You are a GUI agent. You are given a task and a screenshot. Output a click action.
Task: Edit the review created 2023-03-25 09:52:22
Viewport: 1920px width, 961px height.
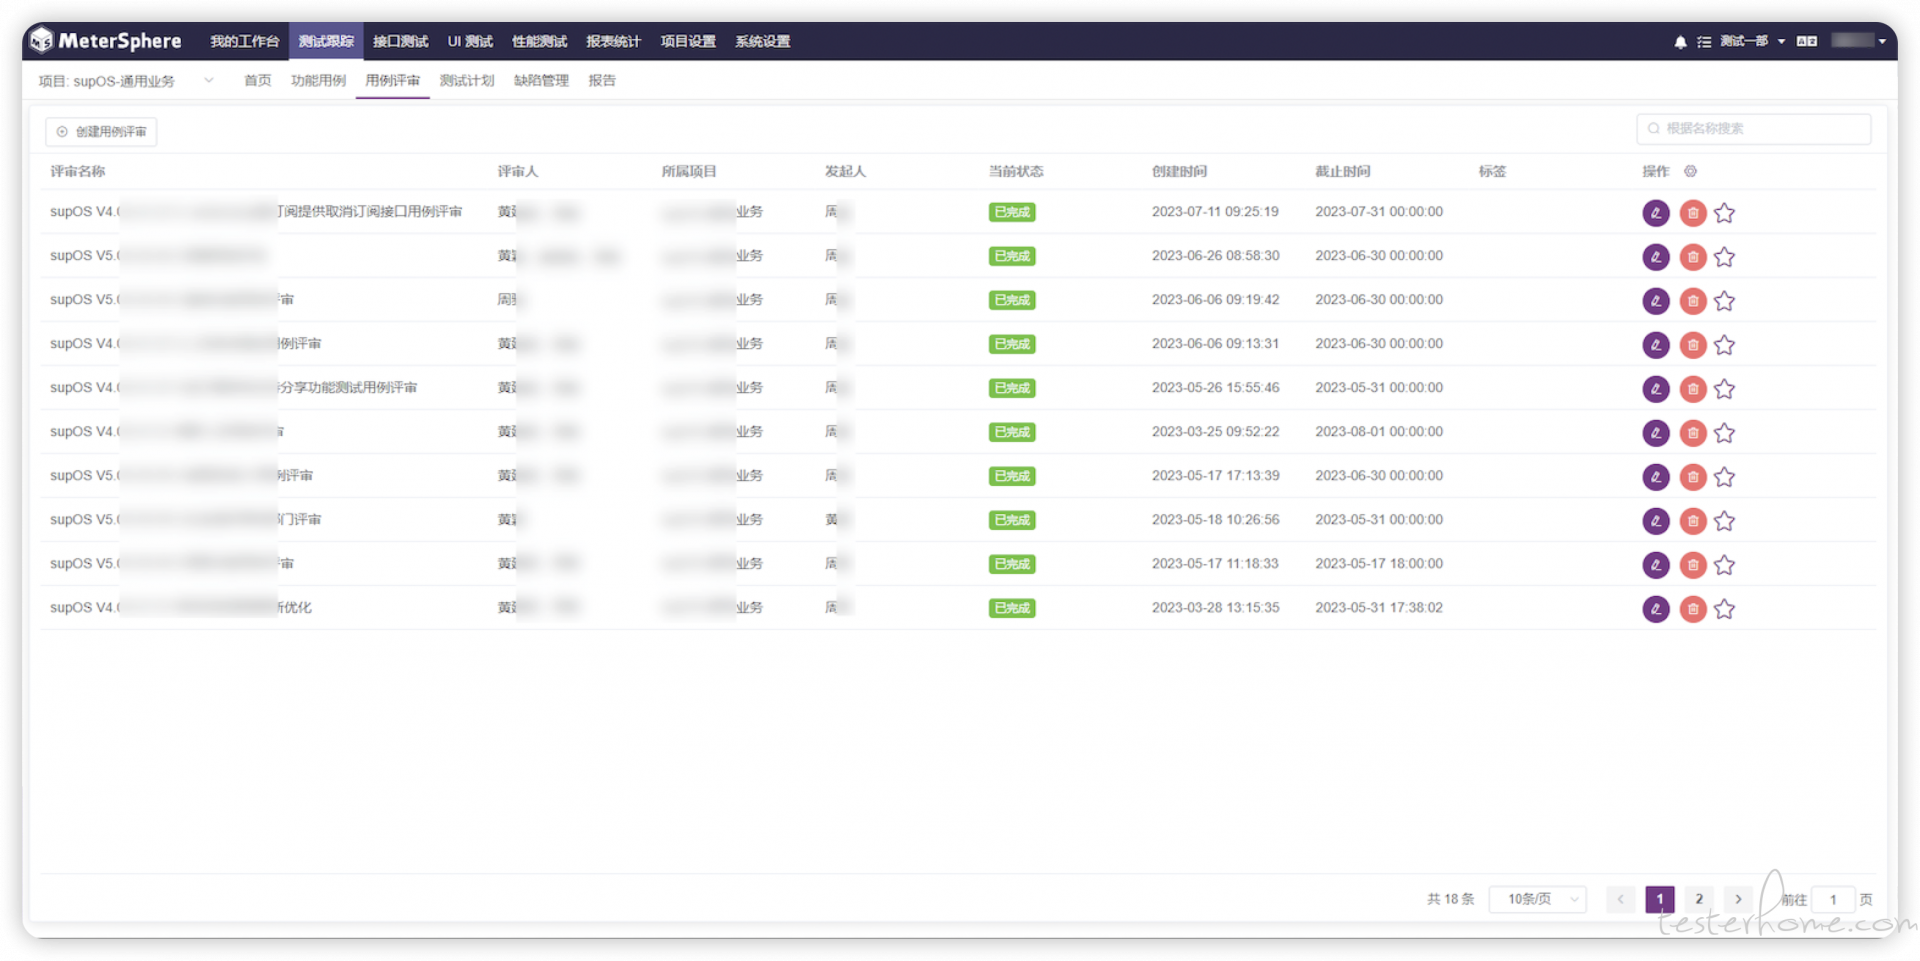pos(1656,433)
